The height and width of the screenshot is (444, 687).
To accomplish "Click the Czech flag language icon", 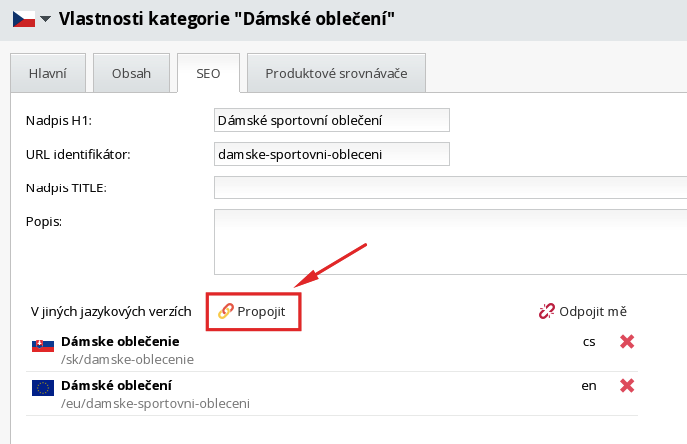I will 22,18.
